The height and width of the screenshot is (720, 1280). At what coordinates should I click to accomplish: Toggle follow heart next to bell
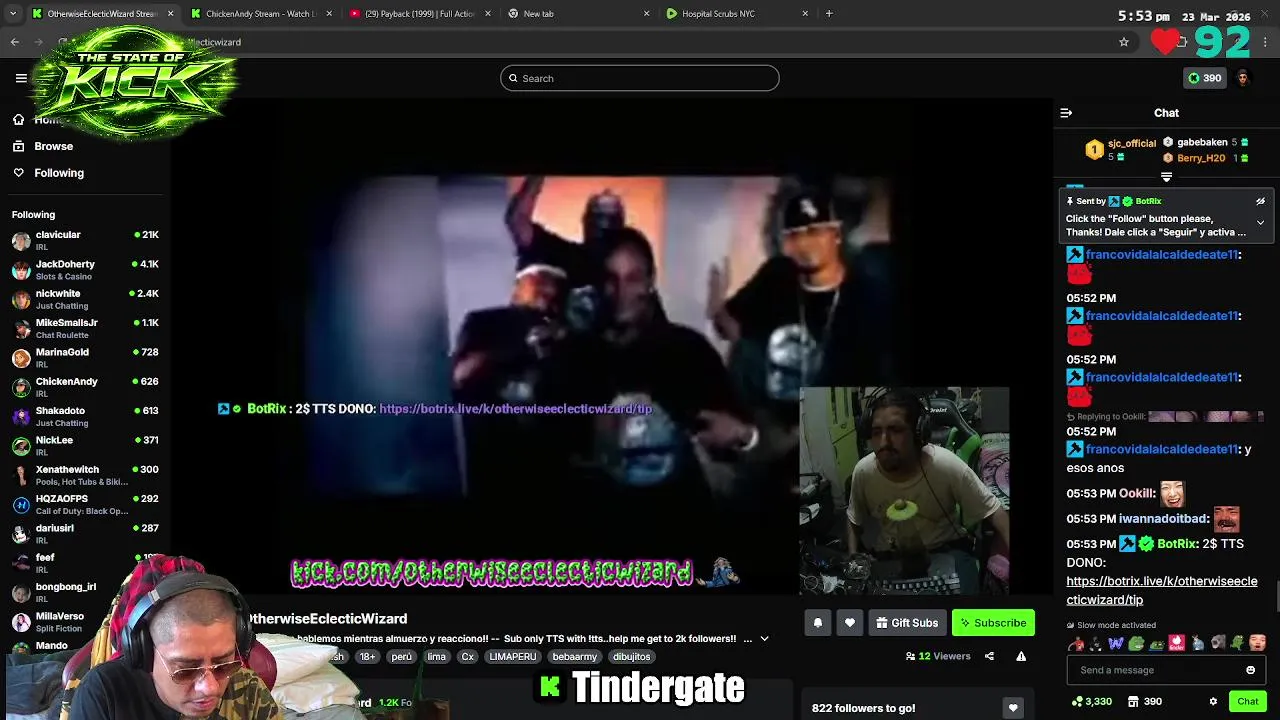coord(849,623)
